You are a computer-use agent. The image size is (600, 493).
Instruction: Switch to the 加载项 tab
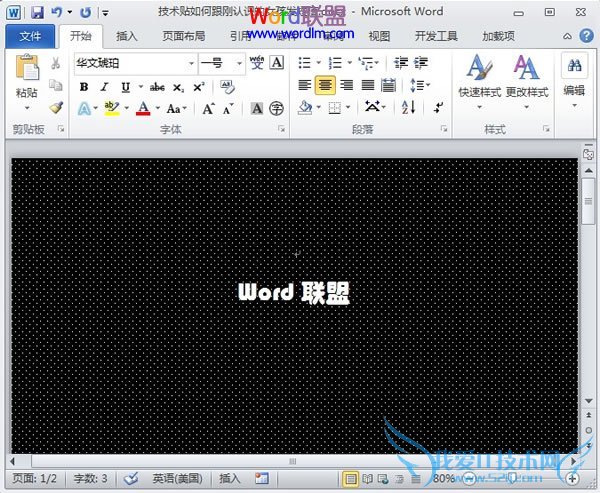click(x=498, y=36)
